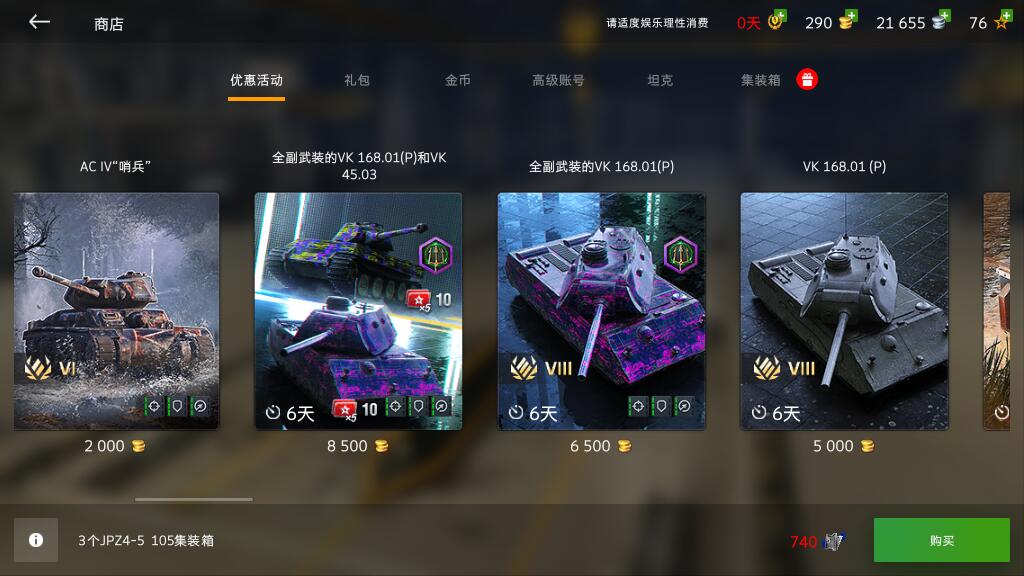Open the 坦克 tab

pyautogui.click(x=660, y=80)
